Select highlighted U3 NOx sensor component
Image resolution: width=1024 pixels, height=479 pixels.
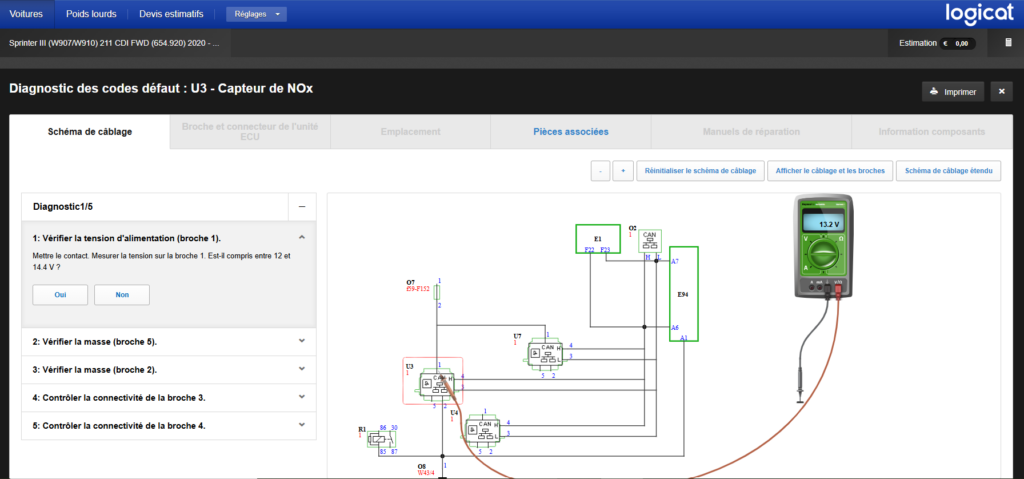(432, 380)
